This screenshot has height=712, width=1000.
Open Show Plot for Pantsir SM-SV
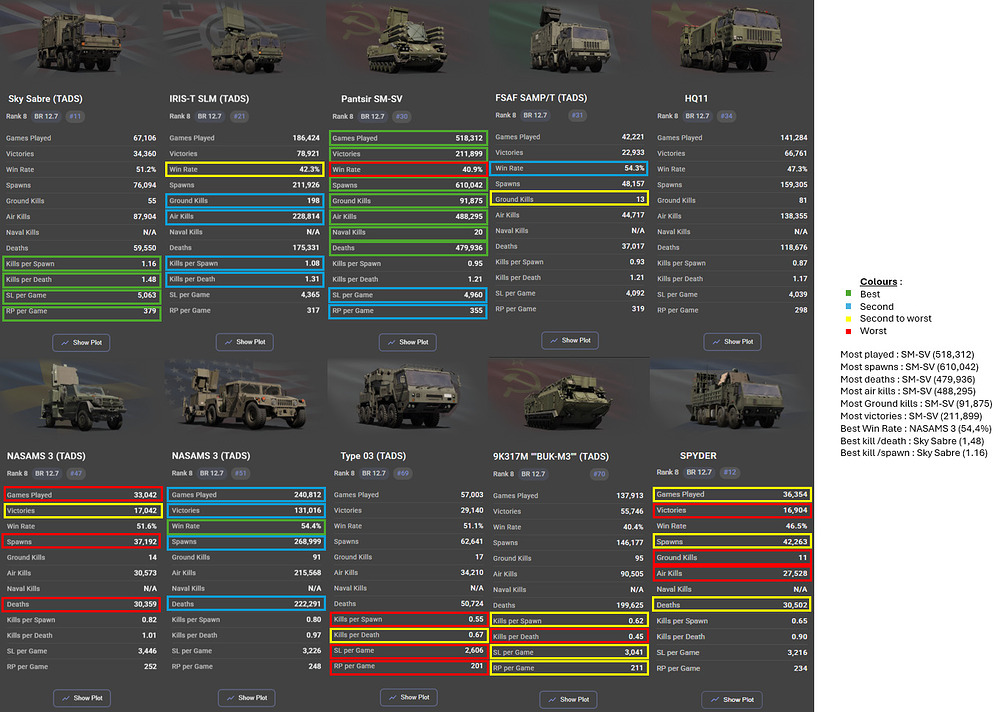tap(408, 342)
